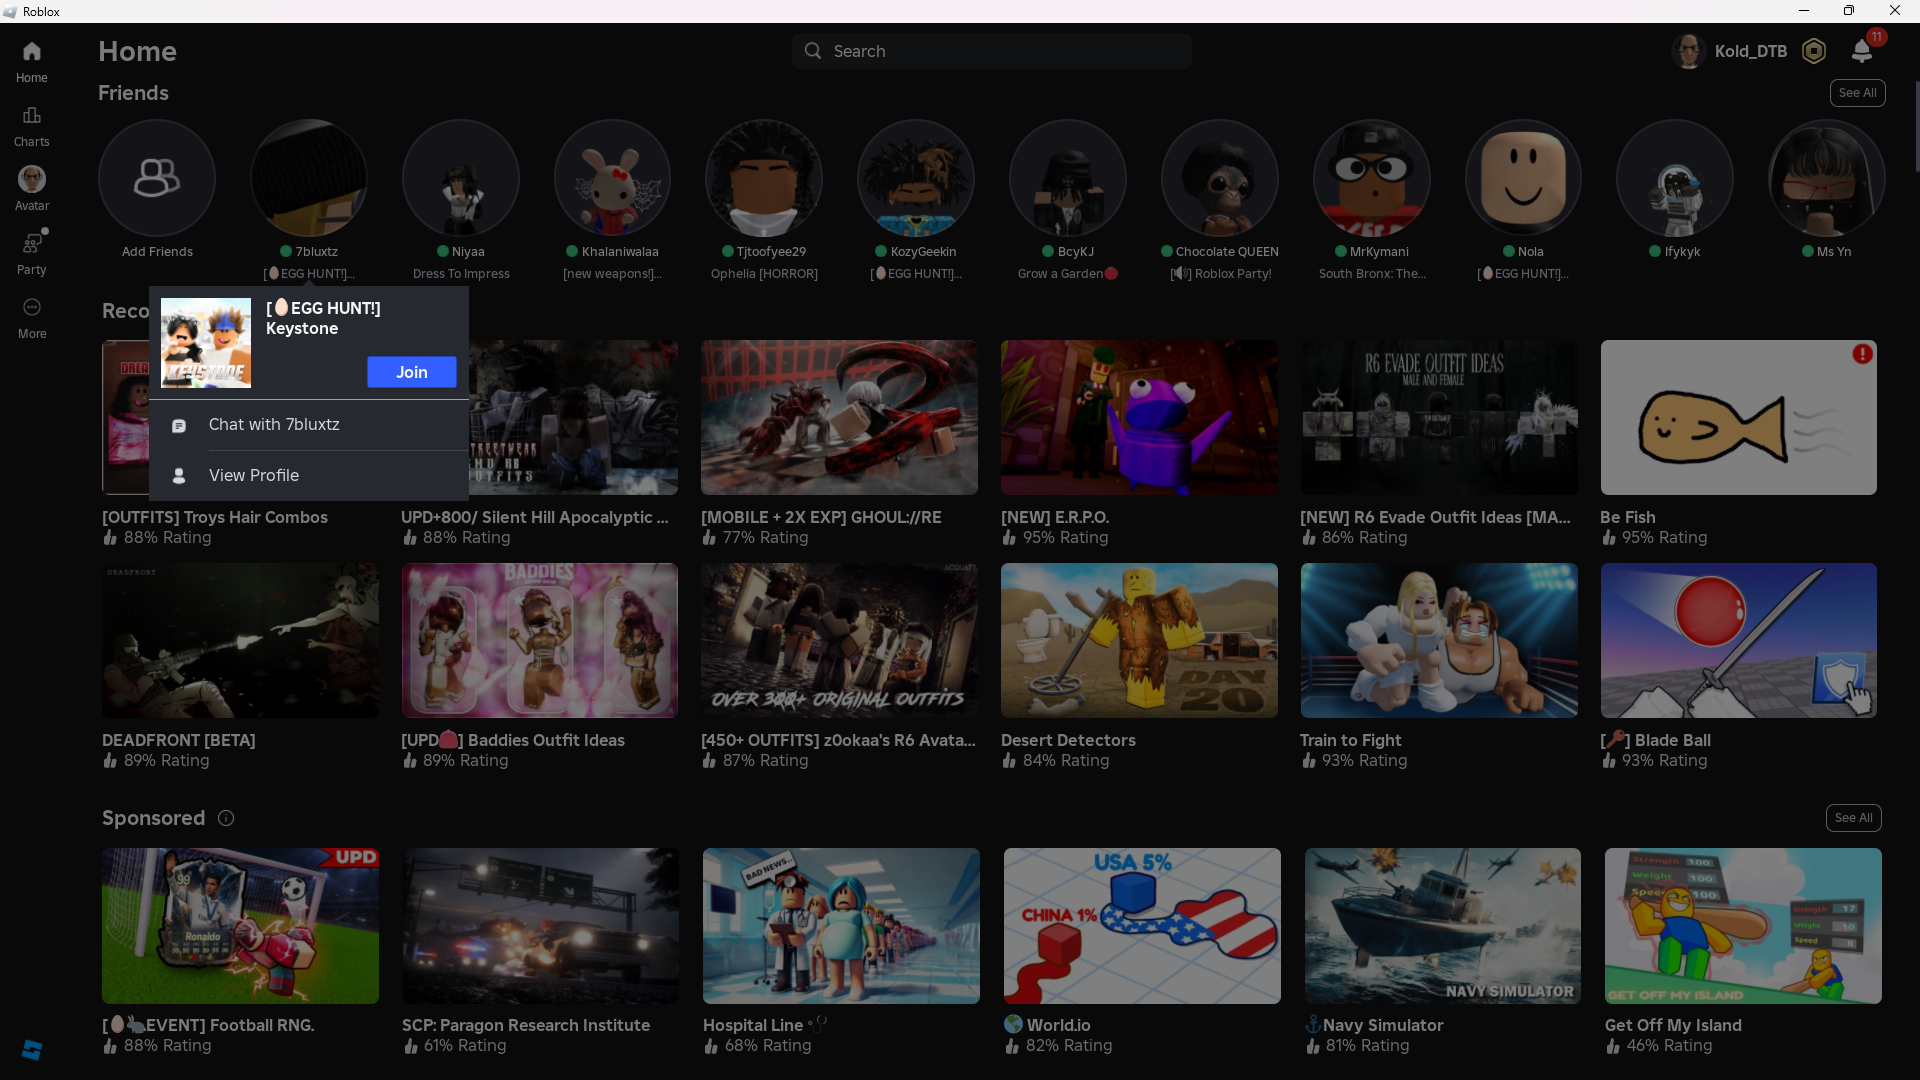Open SCP Paragon Research Institute thumbnail

tap(541, 926)
